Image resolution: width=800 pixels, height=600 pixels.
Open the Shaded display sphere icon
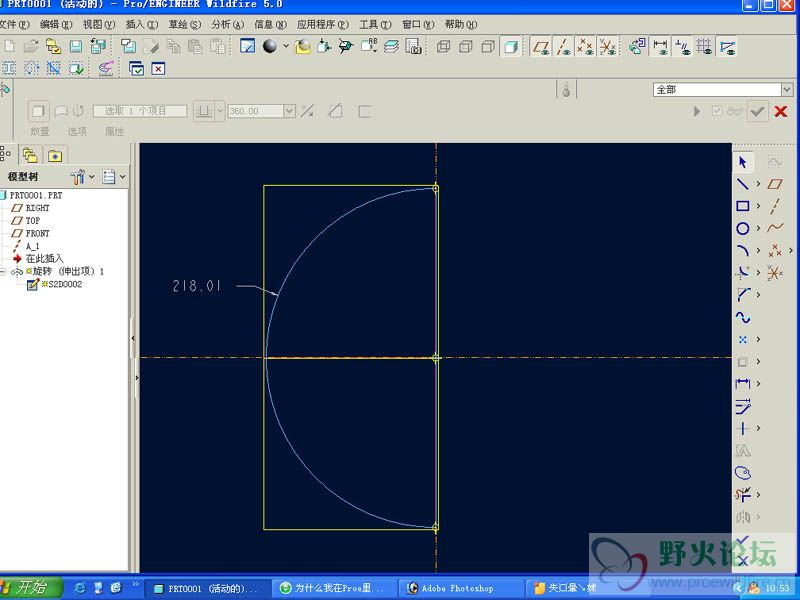click(270, 47)
